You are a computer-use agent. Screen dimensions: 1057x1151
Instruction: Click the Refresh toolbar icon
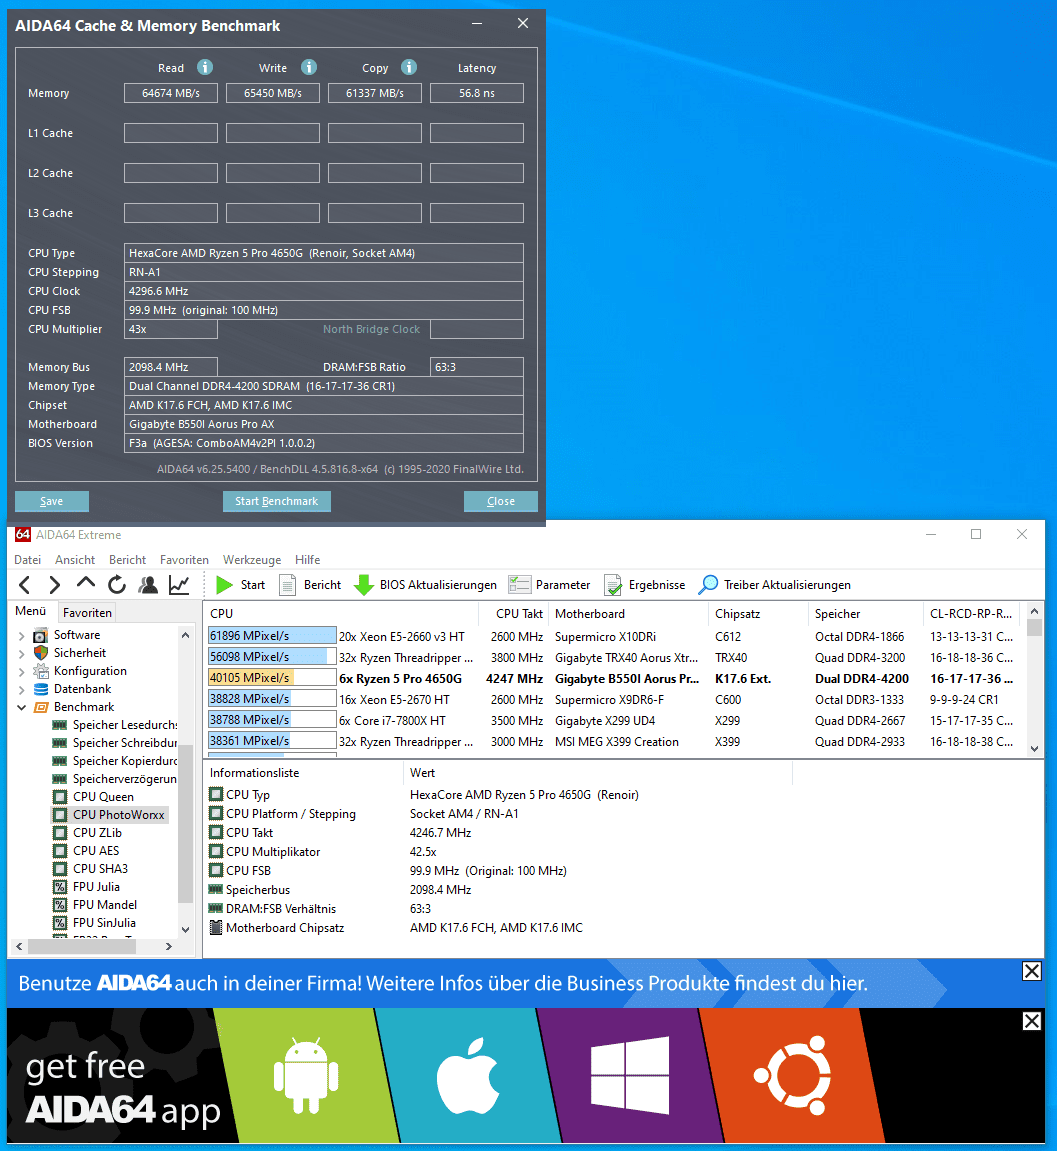(117, 585)
